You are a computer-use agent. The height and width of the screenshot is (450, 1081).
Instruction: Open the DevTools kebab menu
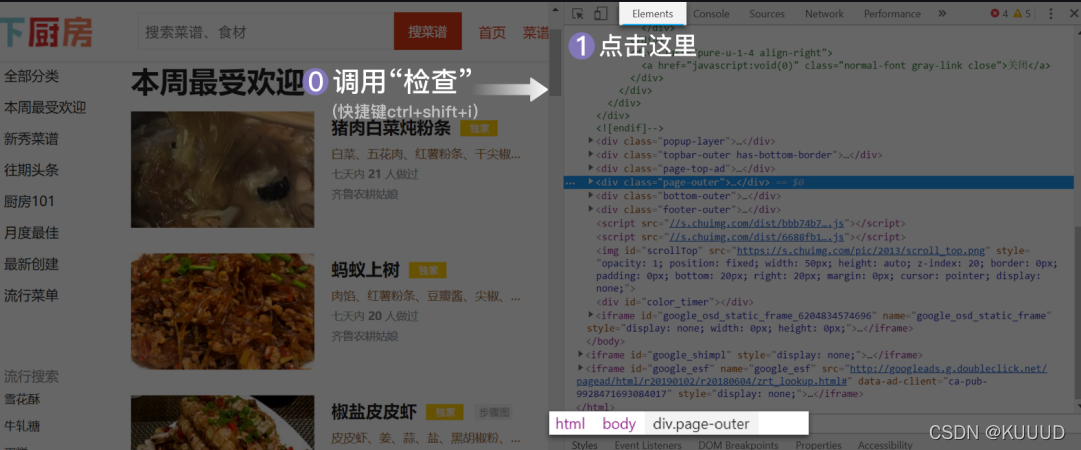1051,14
